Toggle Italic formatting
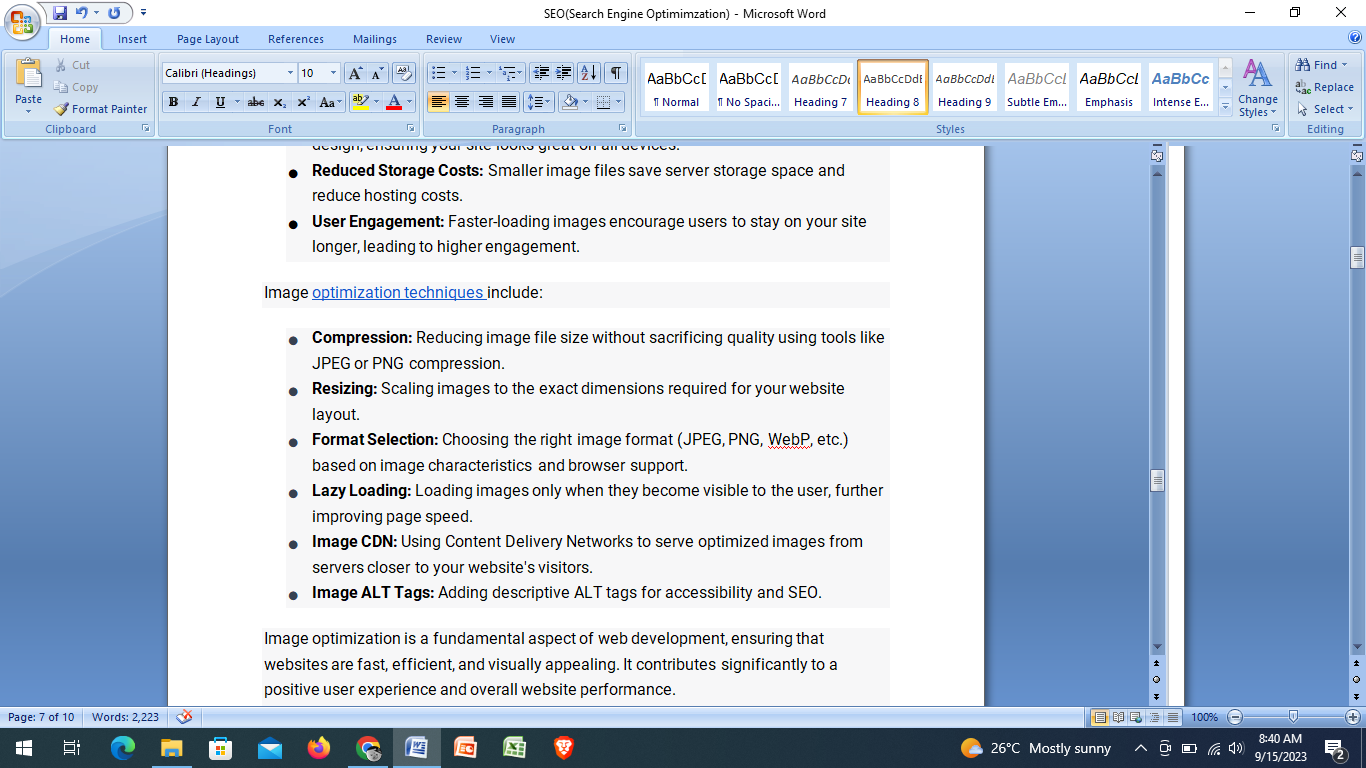The image size is (1366, 768). 198,101
